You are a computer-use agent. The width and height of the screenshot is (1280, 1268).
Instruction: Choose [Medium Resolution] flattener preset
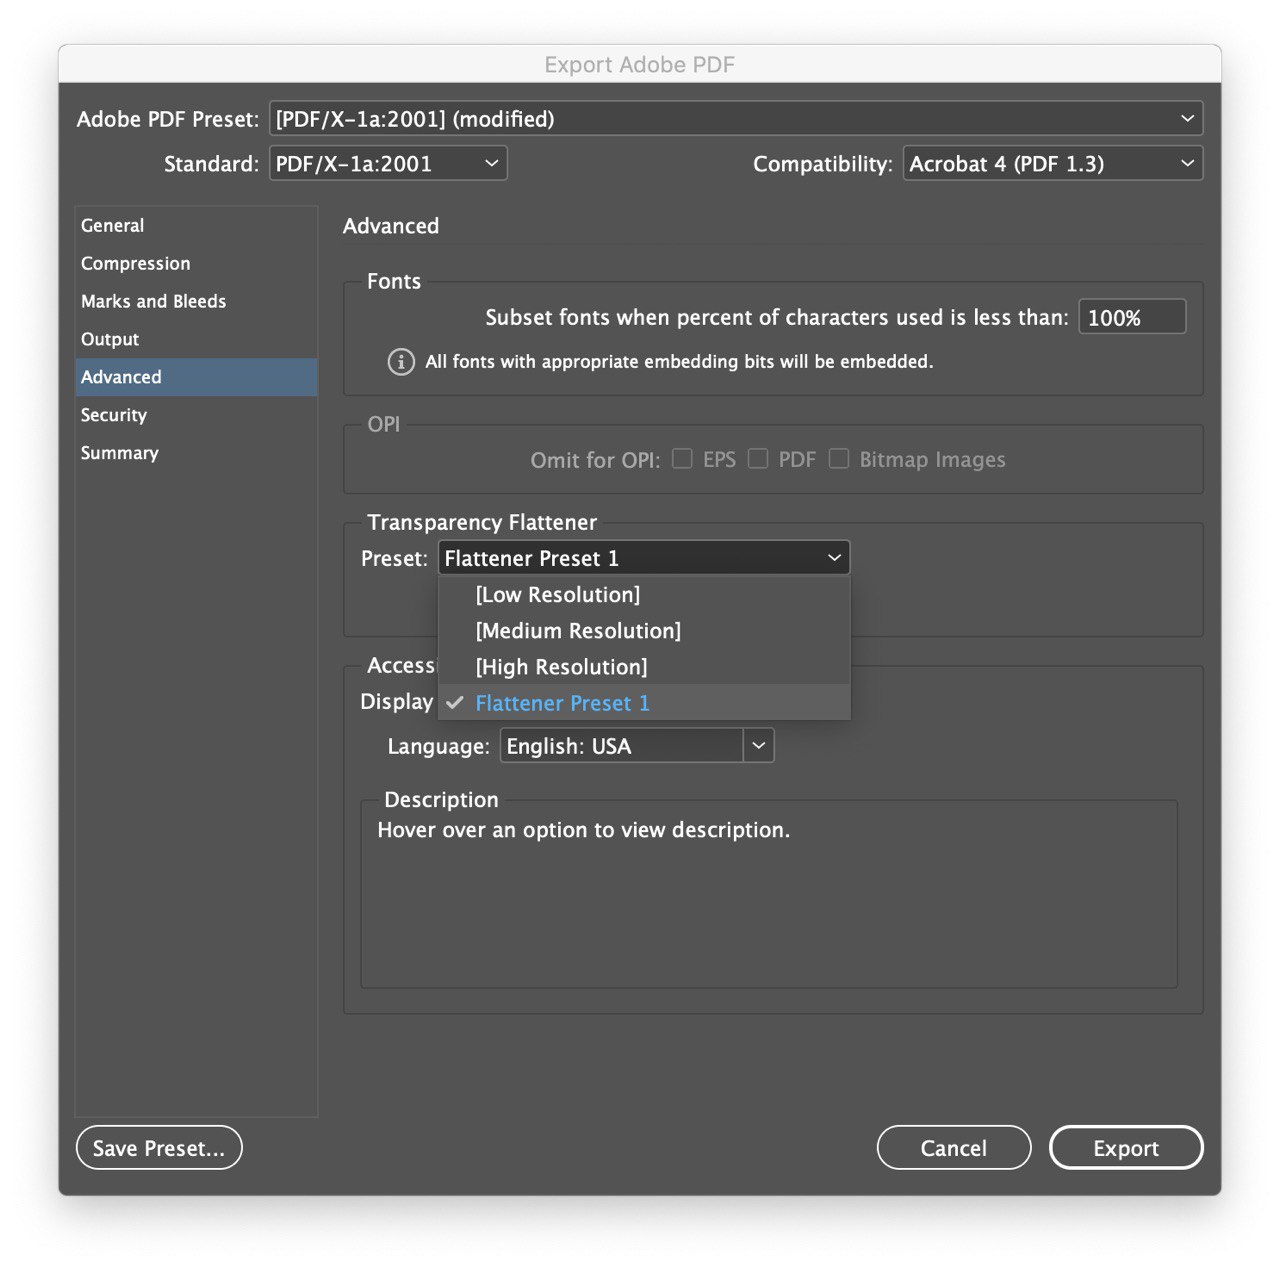click(x=644, y=631)
